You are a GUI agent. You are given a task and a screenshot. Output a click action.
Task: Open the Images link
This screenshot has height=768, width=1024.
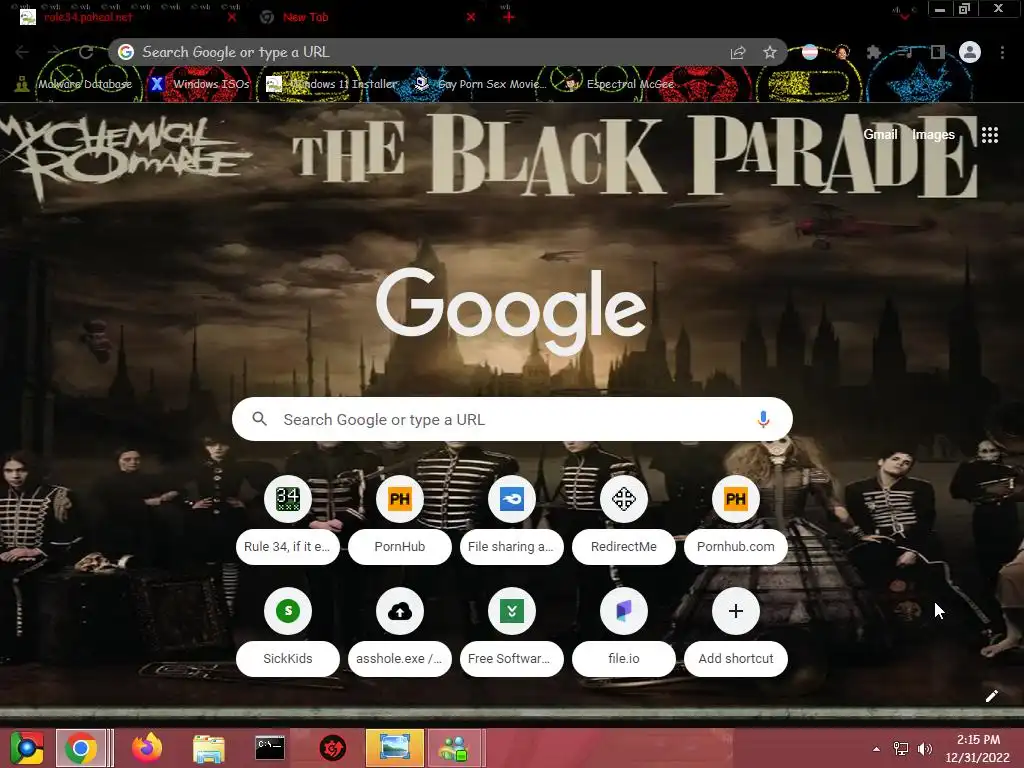click(933, 135)
